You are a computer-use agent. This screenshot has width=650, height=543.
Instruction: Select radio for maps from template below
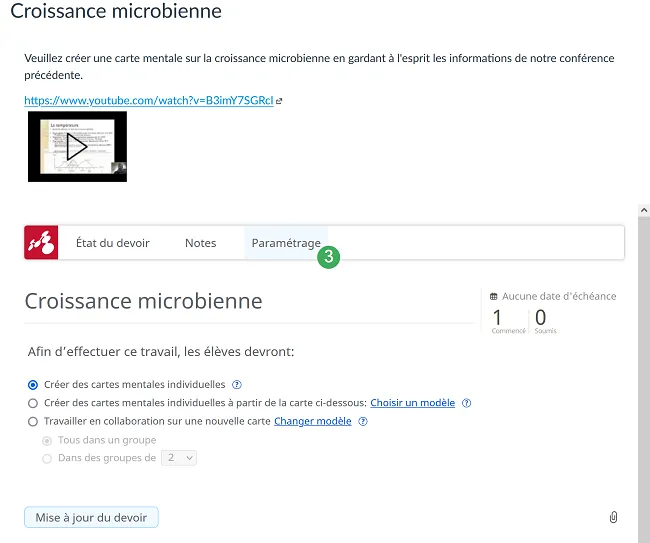(x=33, y=403)
